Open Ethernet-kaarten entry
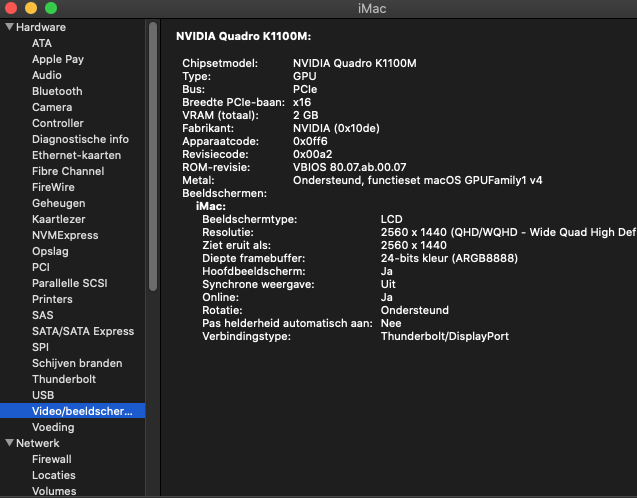The height and width of the screenshot is (498, 637). tap(76, 155)
